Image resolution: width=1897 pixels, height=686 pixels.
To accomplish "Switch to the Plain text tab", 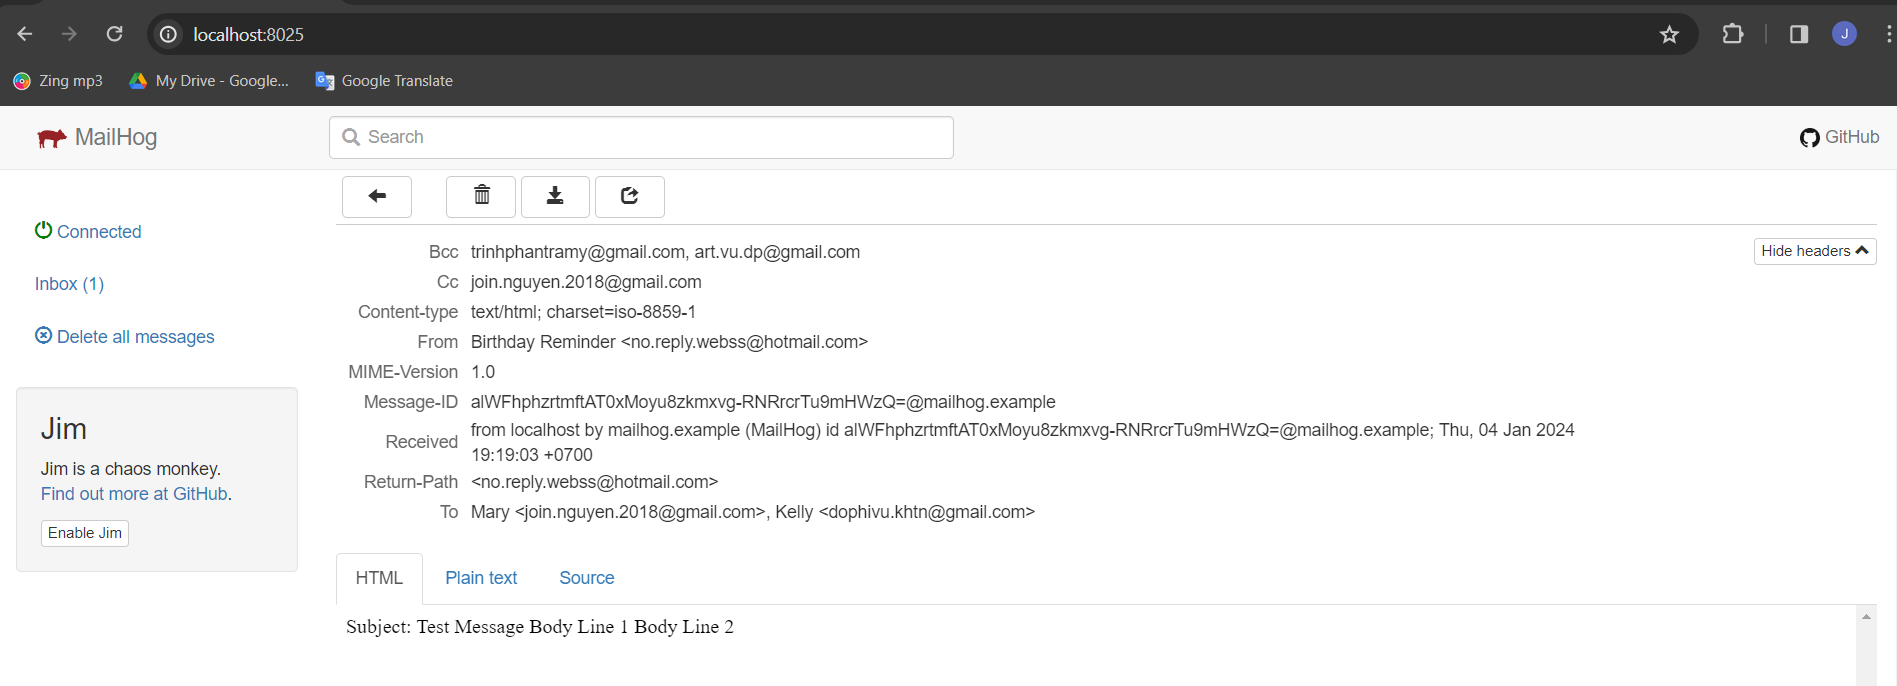I will pos(481,578).
